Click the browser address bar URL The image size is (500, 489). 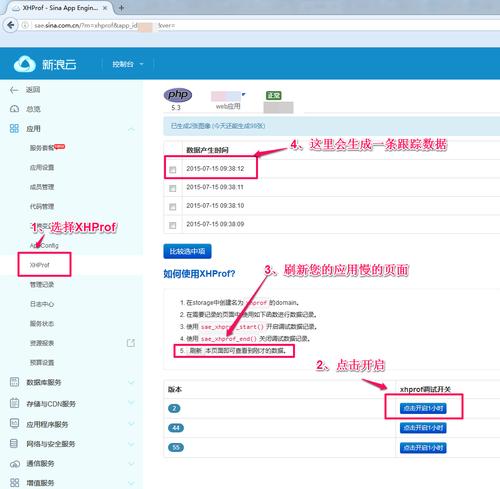coord(105,25)
